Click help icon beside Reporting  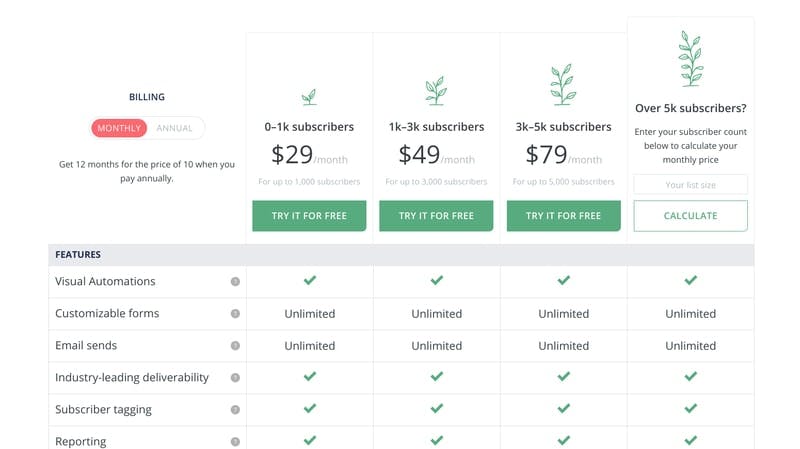(x=235, y=441)
